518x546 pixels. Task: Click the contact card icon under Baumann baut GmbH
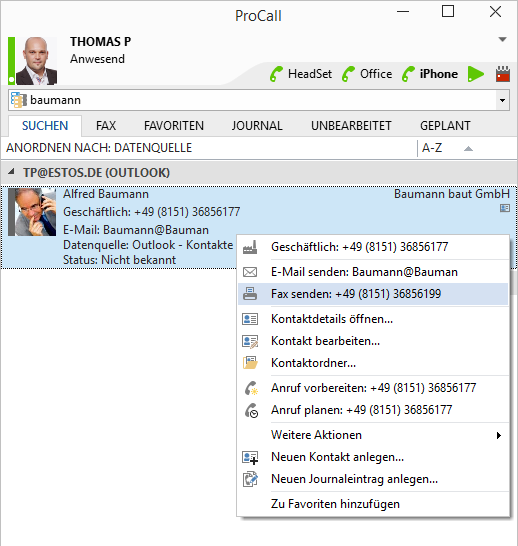505,208
